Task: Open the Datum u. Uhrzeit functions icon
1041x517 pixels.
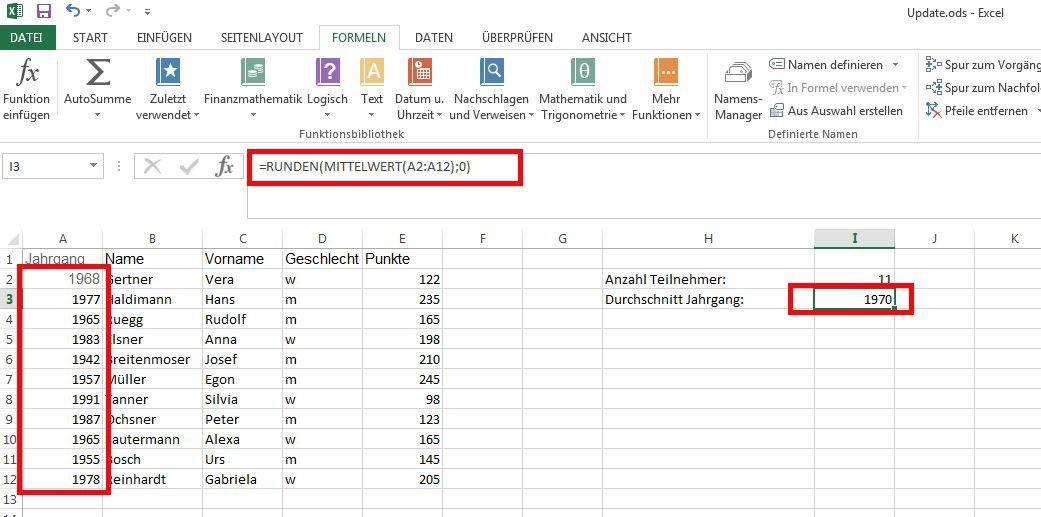Action: [x=420, y=72]
